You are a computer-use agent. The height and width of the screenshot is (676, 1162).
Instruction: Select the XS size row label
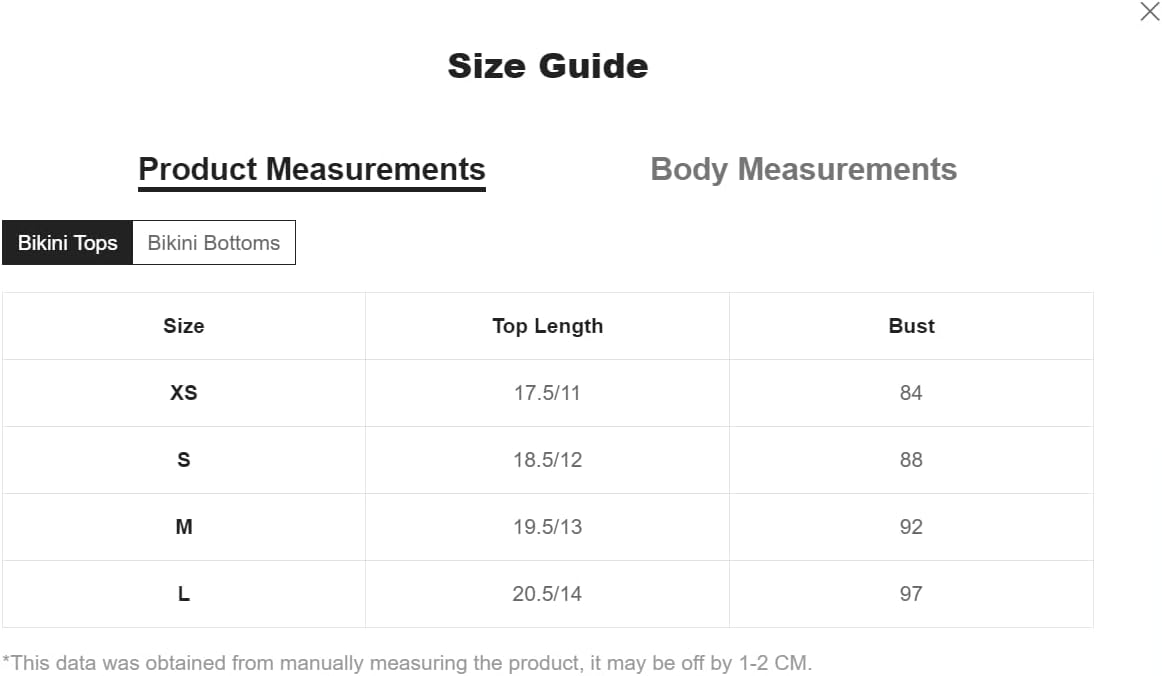(x=184, y=393)
